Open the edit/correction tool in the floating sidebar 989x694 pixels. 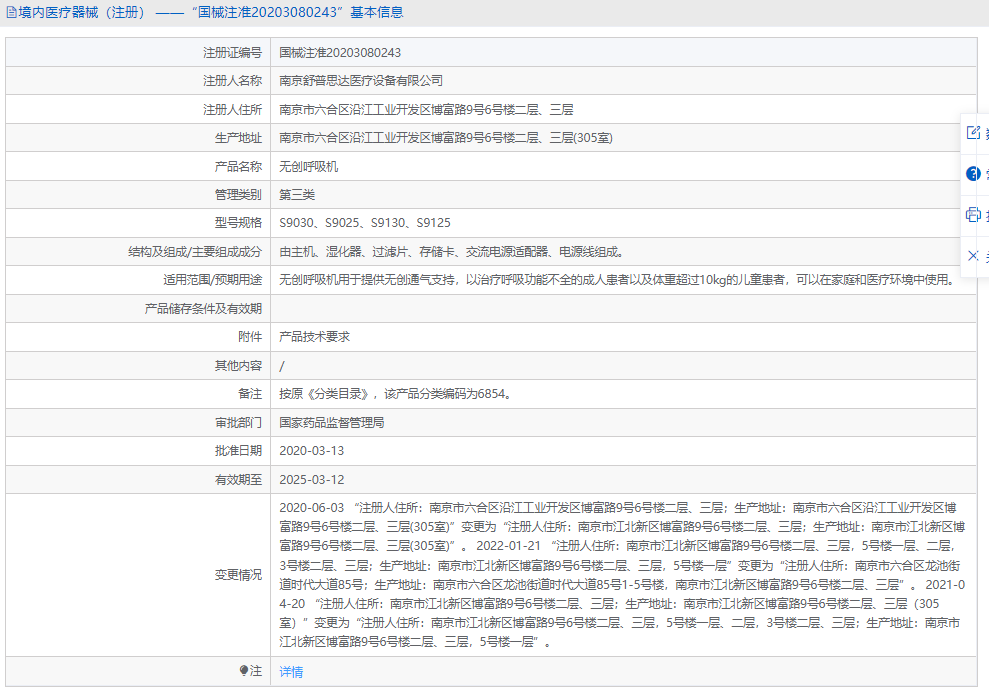pos(973,131)
